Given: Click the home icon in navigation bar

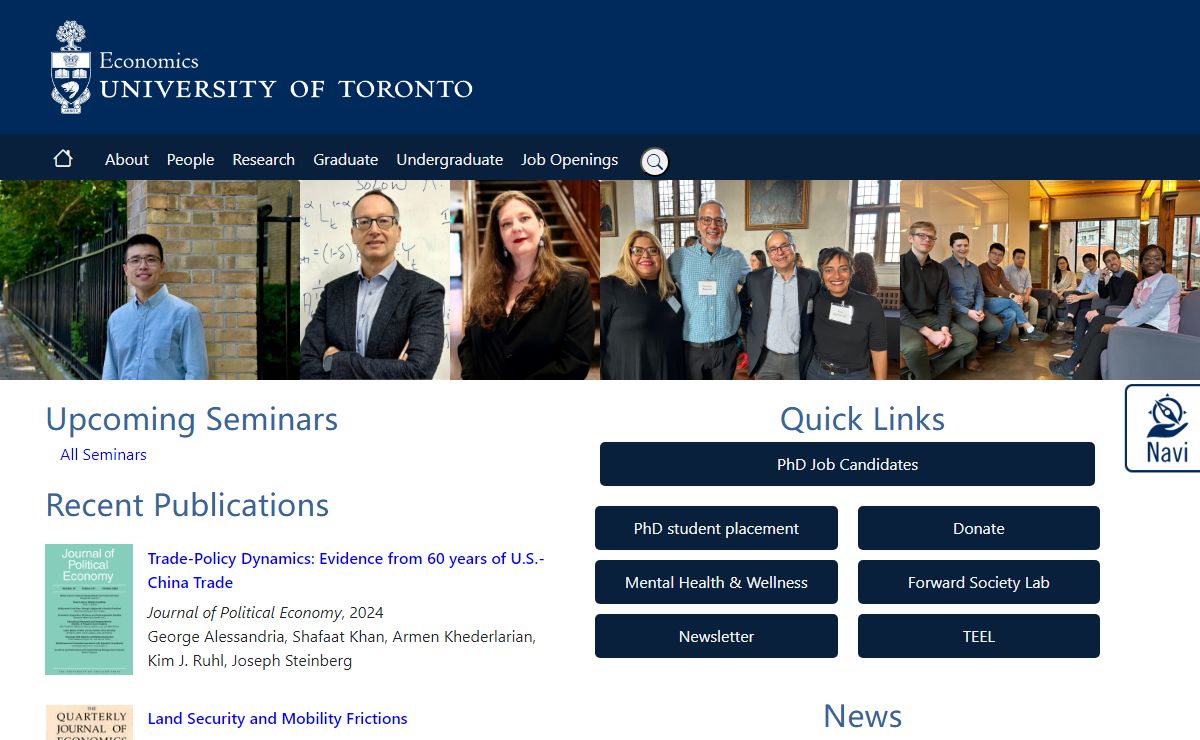Looking at the screenshot, I should tap(63, 158).
